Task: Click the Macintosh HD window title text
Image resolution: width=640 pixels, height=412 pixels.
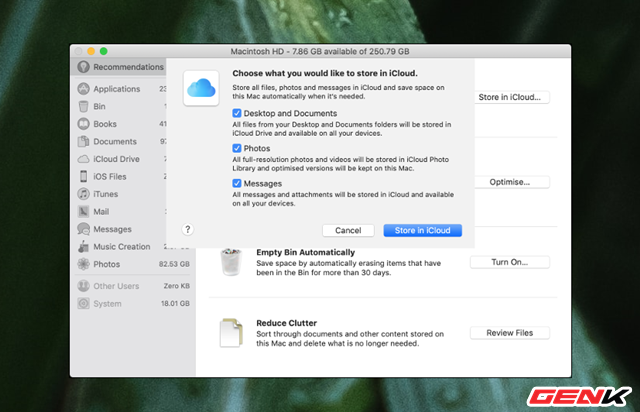Action: (x=320, y=51)
